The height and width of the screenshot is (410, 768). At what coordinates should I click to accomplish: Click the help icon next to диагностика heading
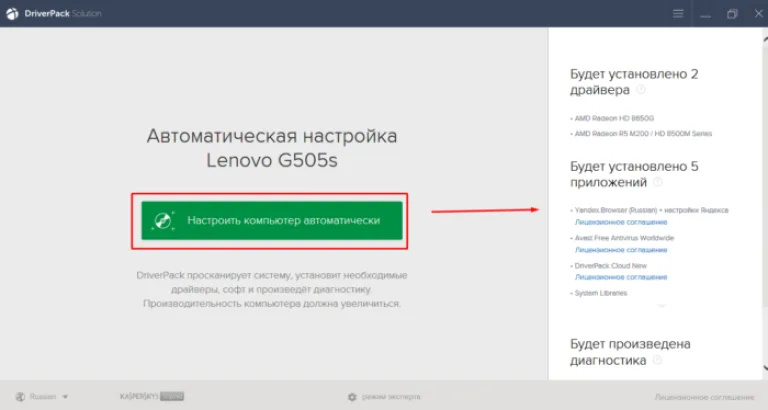coord(657,360)
